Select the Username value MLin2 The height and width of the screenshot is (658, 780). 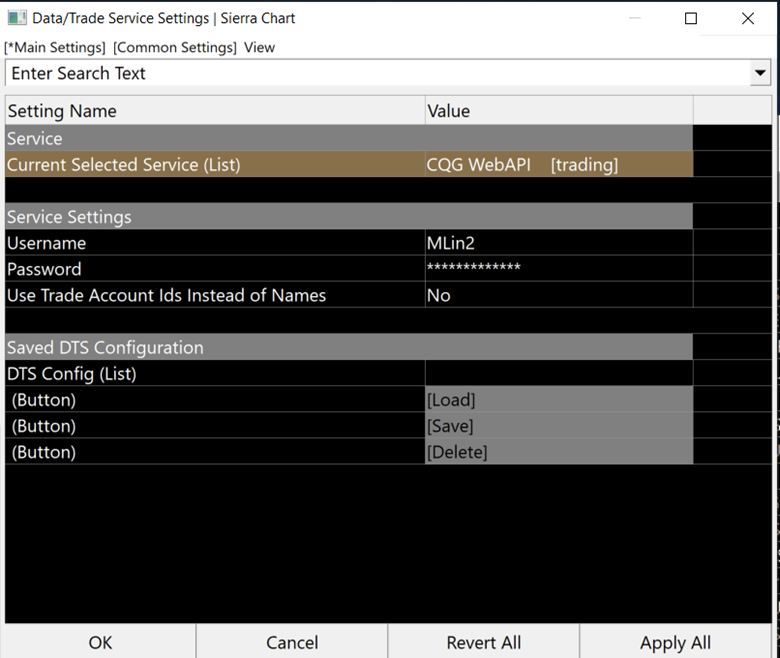557,243
